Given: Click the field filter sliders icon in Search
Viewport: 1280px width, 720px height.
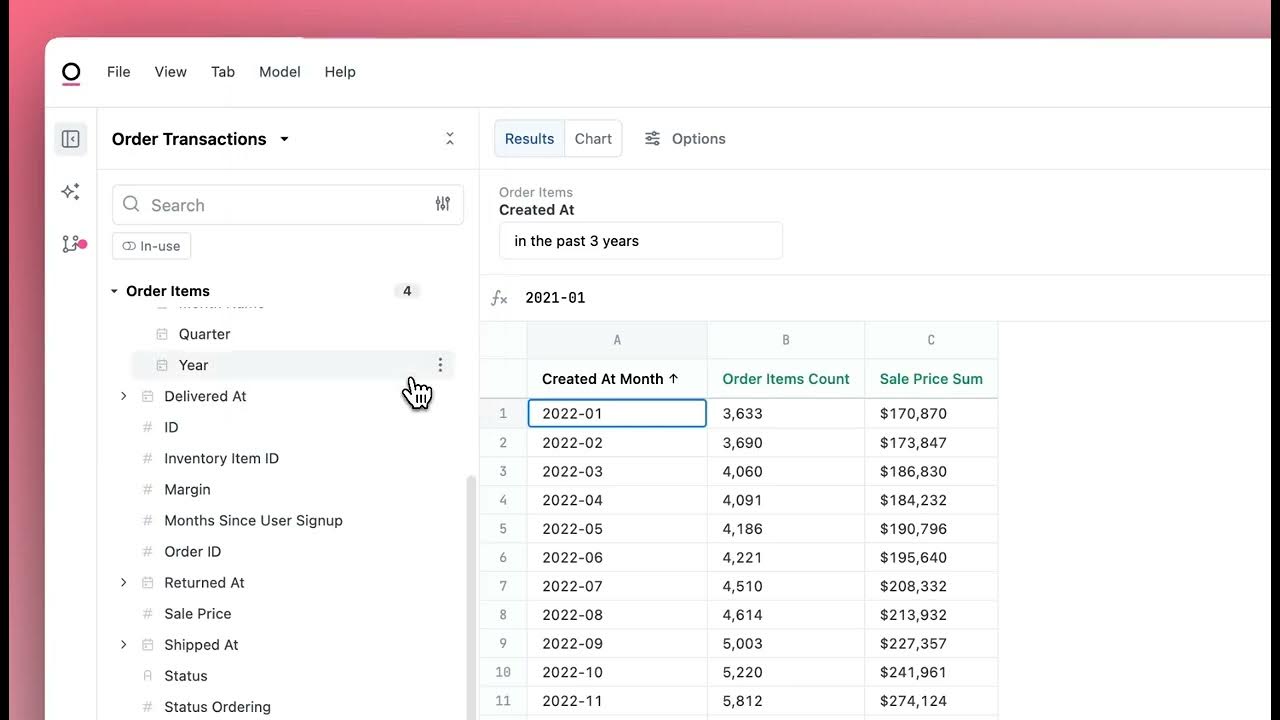Looking at the screenshot, I should pyautogui.click(x=442, y=204).
